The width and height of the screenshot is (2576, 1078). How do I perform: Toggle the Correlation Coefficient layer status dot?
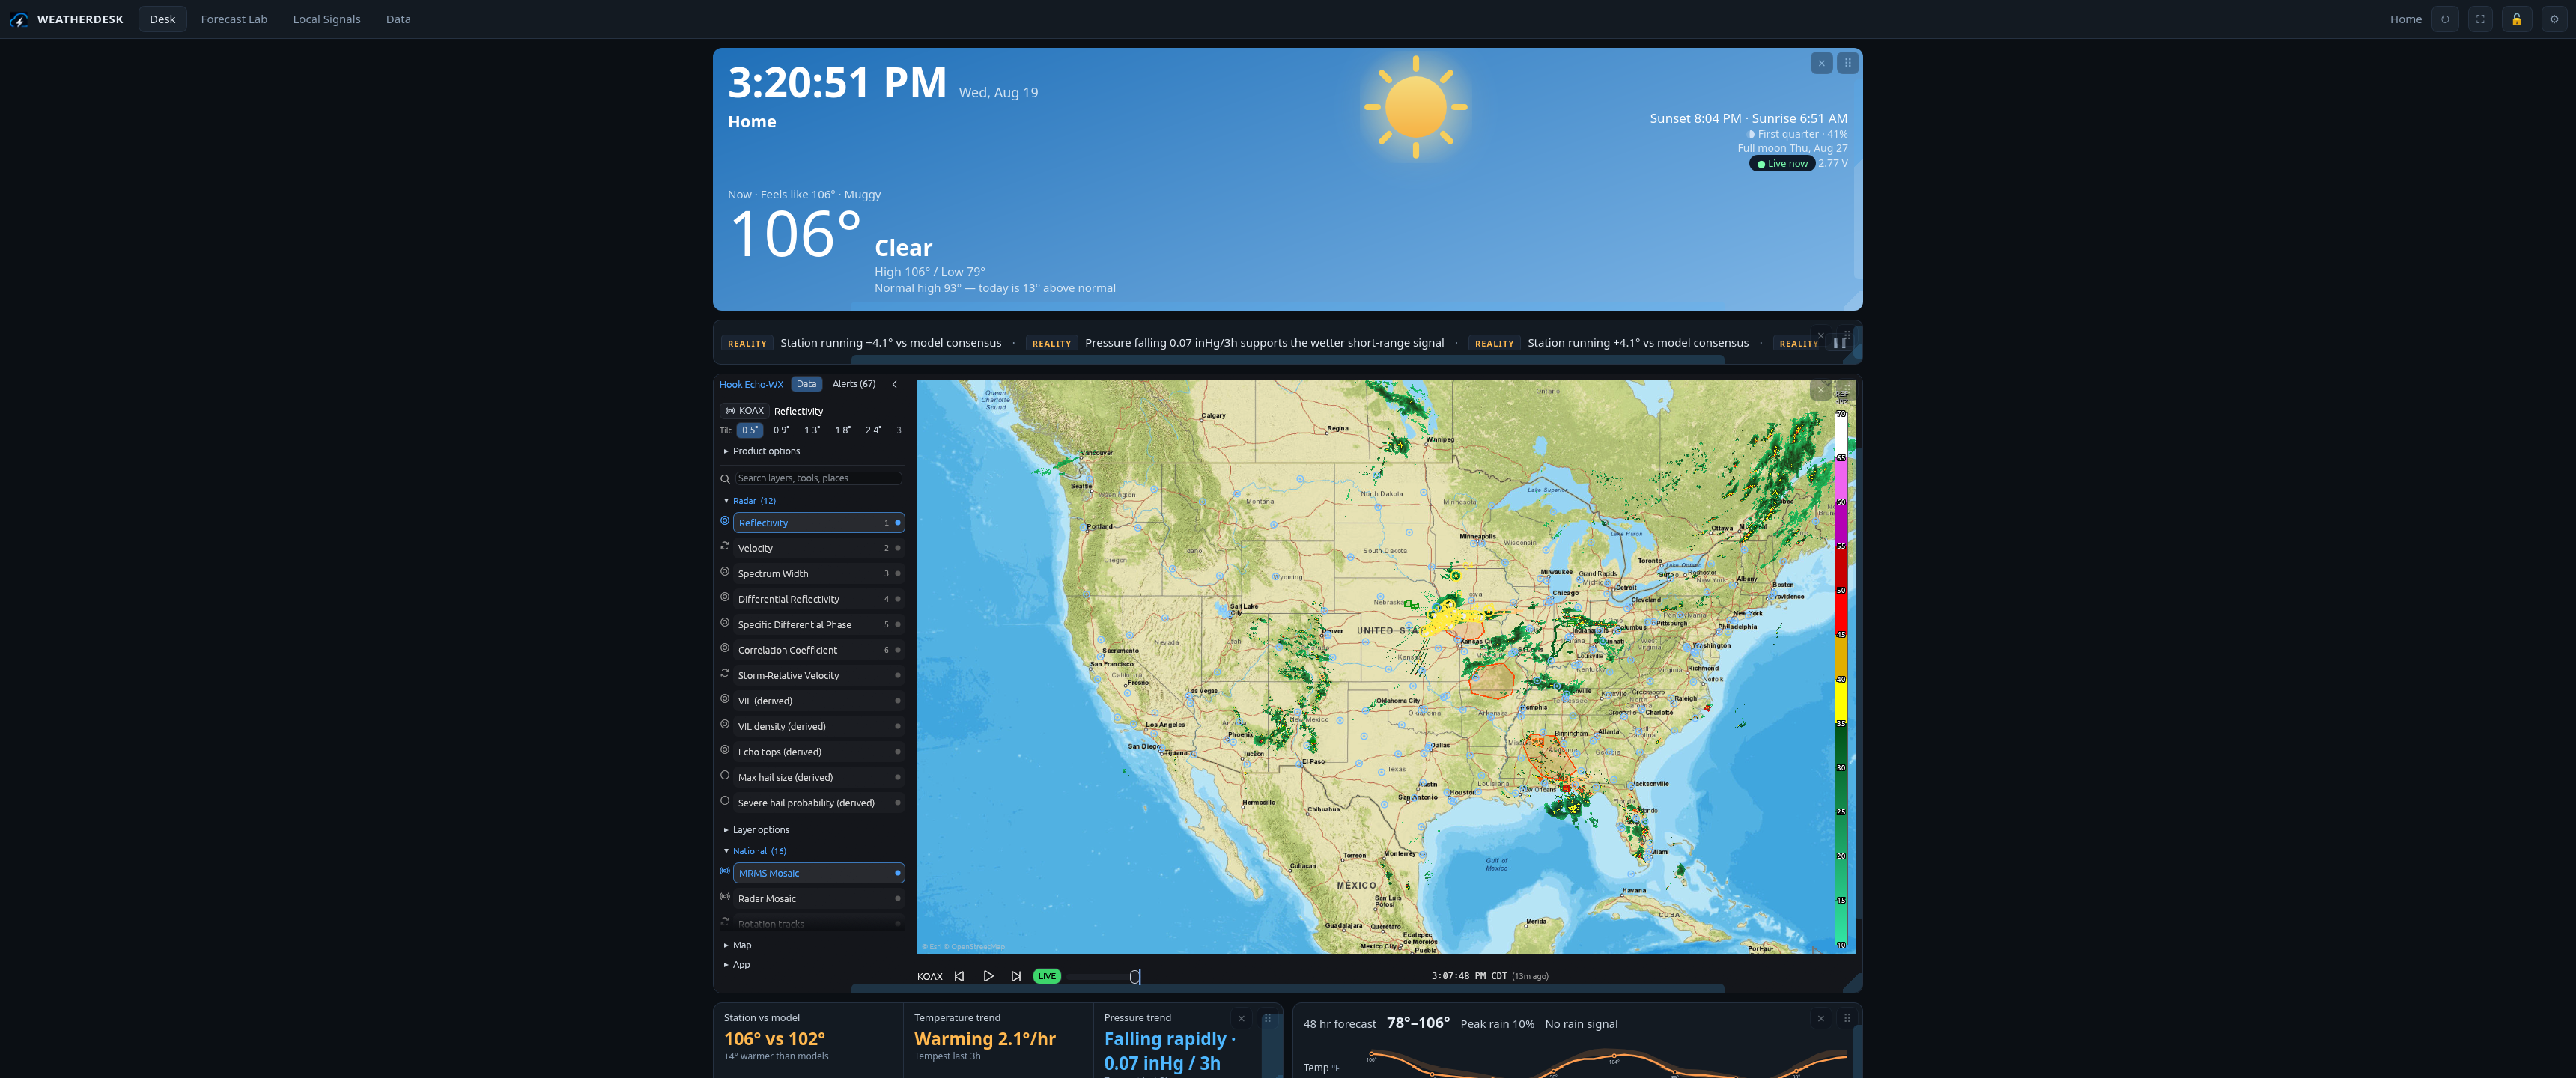[x=898, y=650]
